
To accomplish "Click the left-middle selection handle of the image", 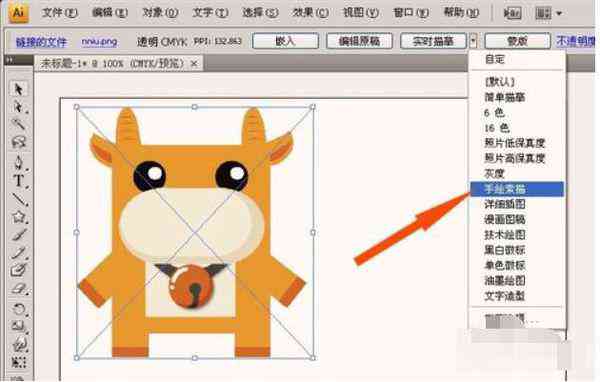I will (x=77, y=232).
